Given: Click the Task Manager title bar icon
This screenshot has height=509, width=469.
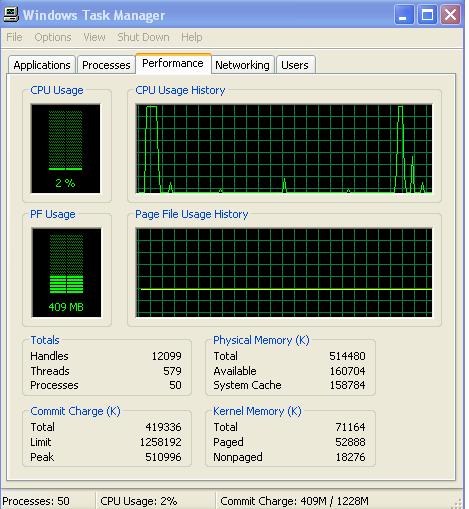Looking at the screenshot, I should coord(11,15).
